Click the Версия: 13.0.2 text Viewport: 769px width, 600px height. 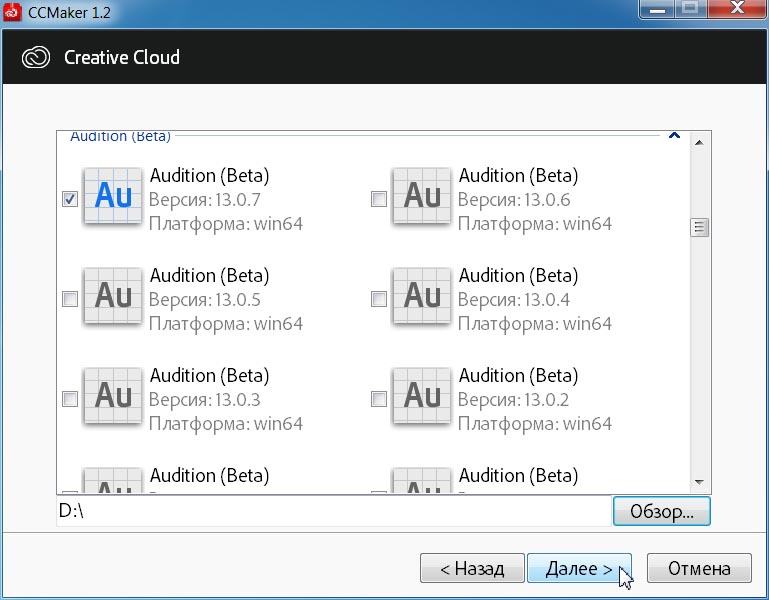point(513,400)
